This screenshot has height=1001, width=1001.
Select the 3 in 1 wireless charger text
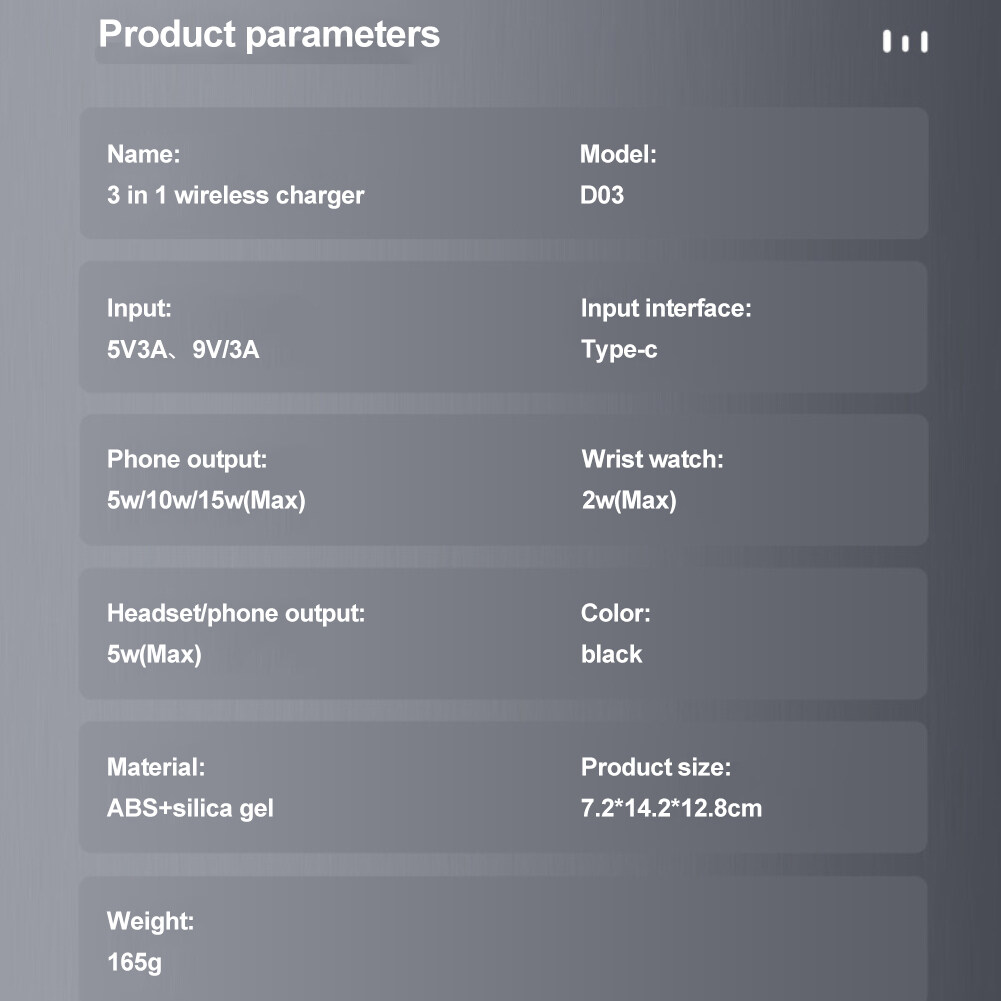pos(235,195)
